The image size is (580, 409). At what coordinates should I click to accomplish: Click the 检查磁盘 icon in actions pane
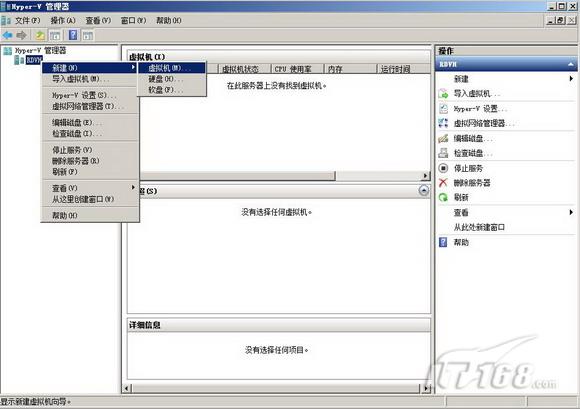pos(443,153)
